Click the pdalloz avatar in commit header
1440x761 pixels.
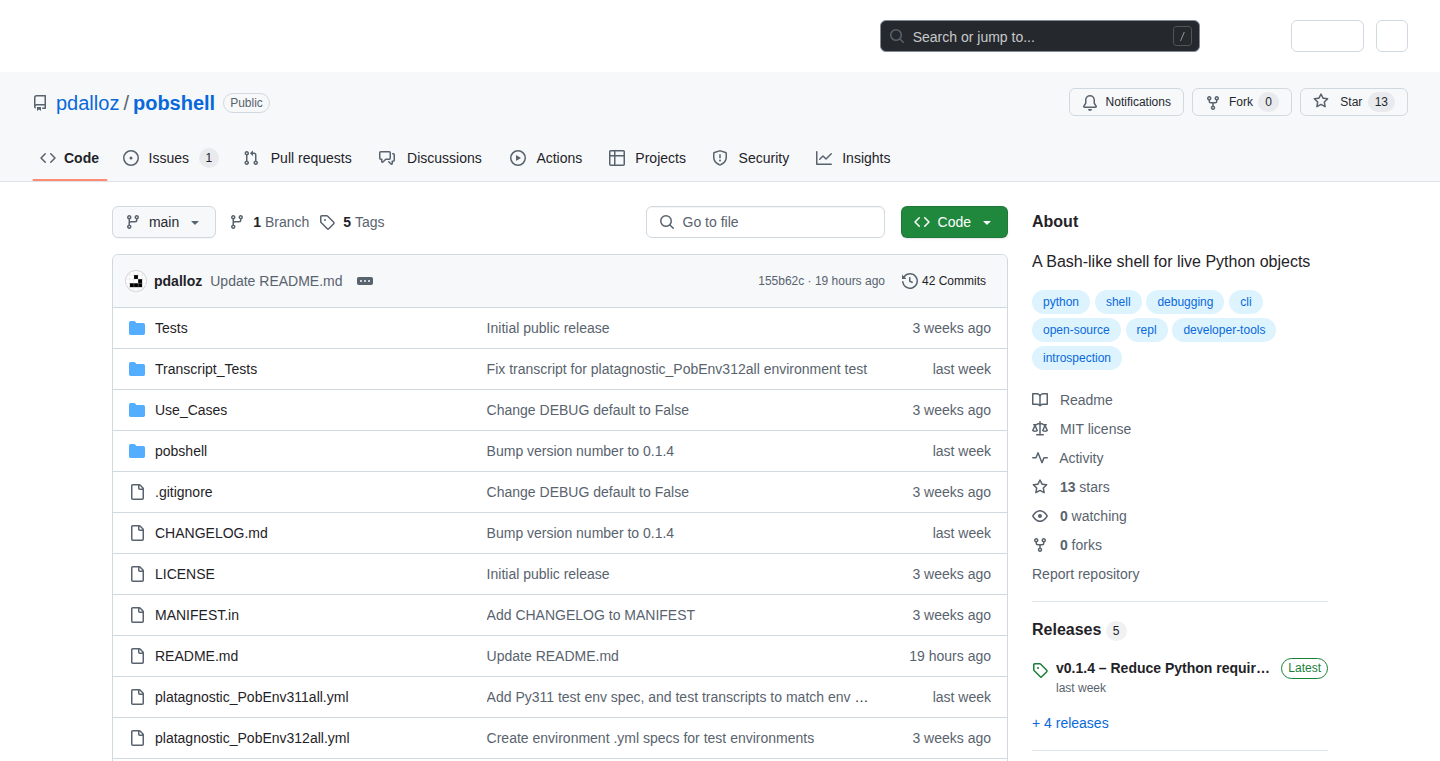(x=136, y=281)
